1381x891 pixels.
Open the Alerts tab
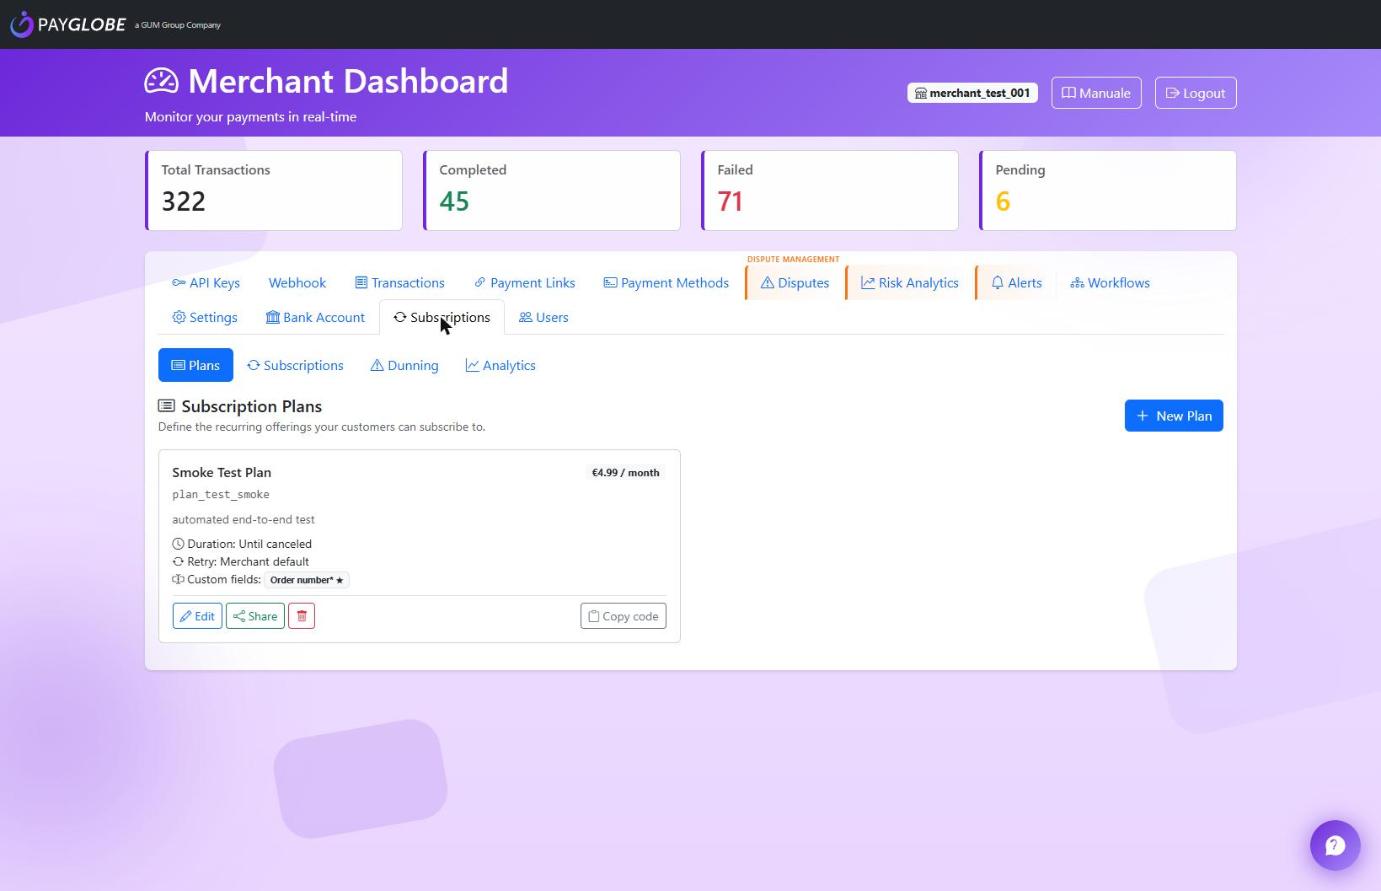[1016, 283]
